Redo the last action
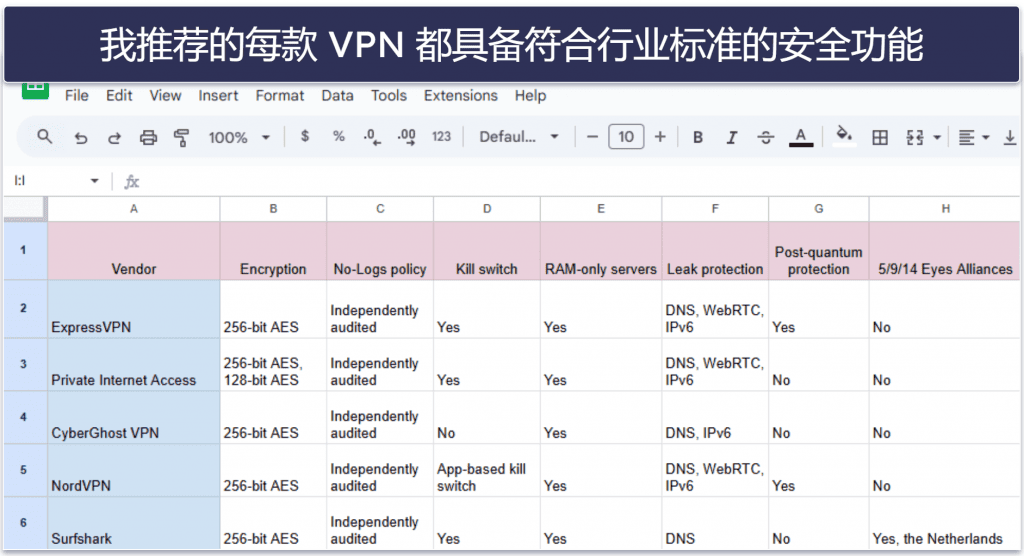 [x=114, y=138]
